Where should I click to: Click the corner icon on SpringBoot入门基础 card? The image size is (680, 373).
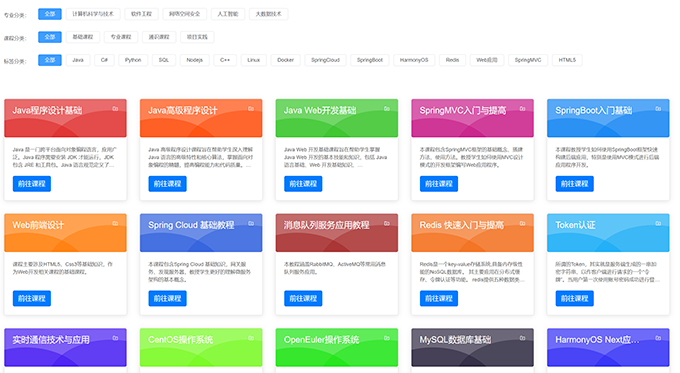658,109
